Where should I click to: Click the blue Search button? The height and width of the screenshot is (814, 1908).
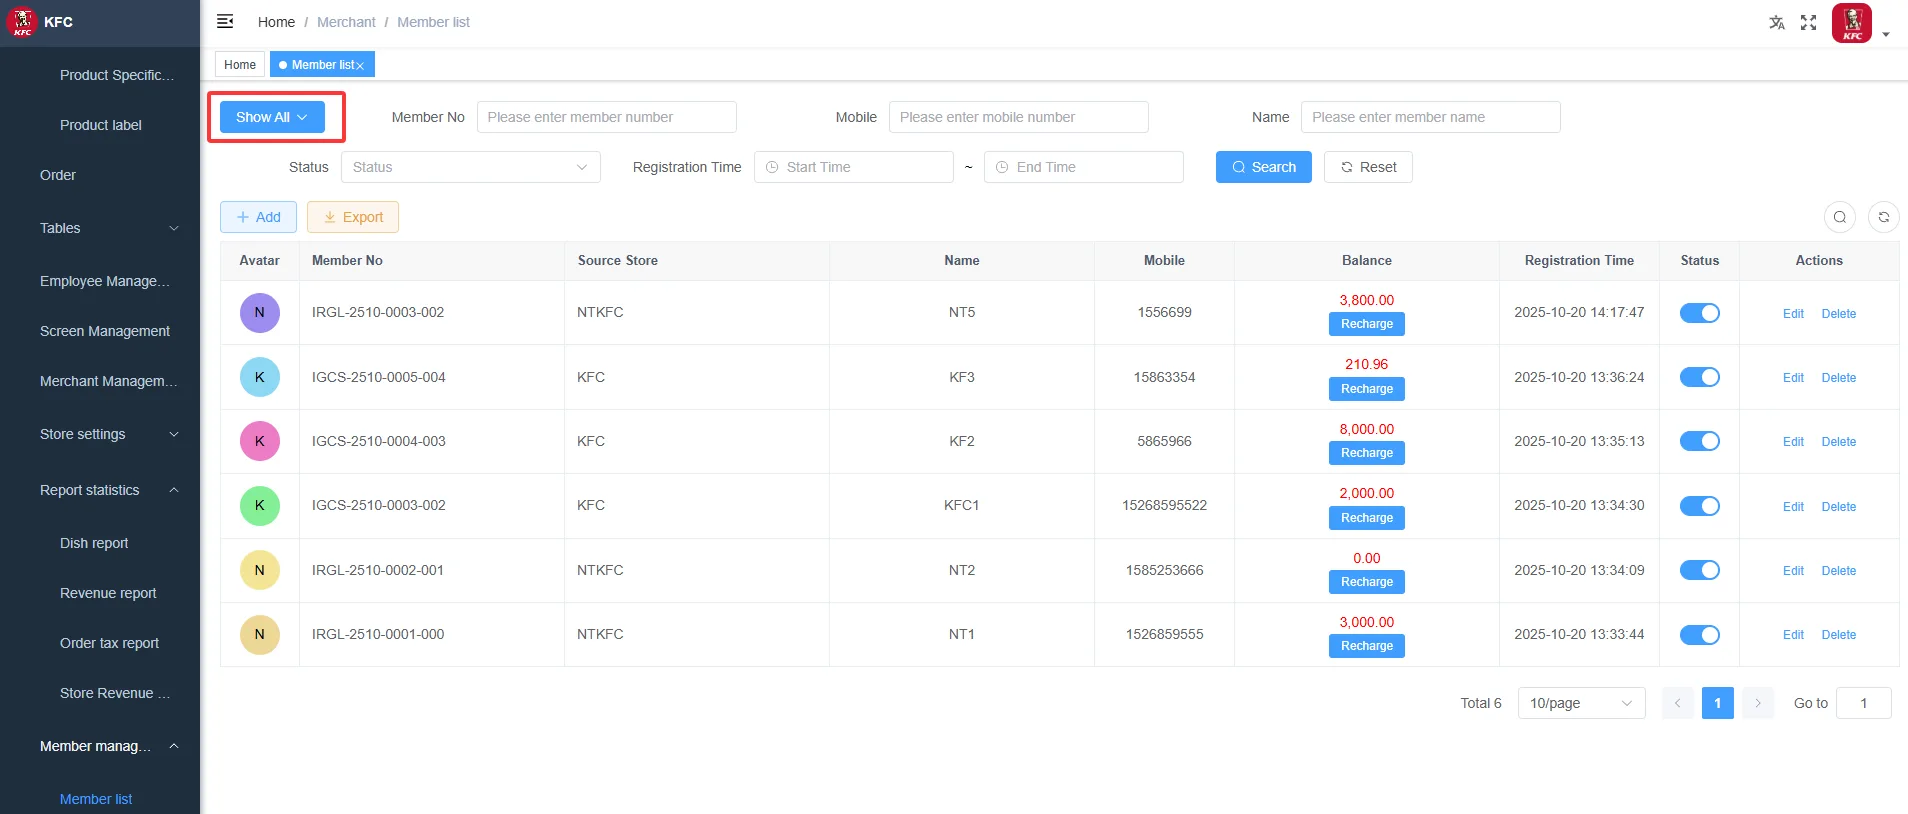tap(1263, 167)
